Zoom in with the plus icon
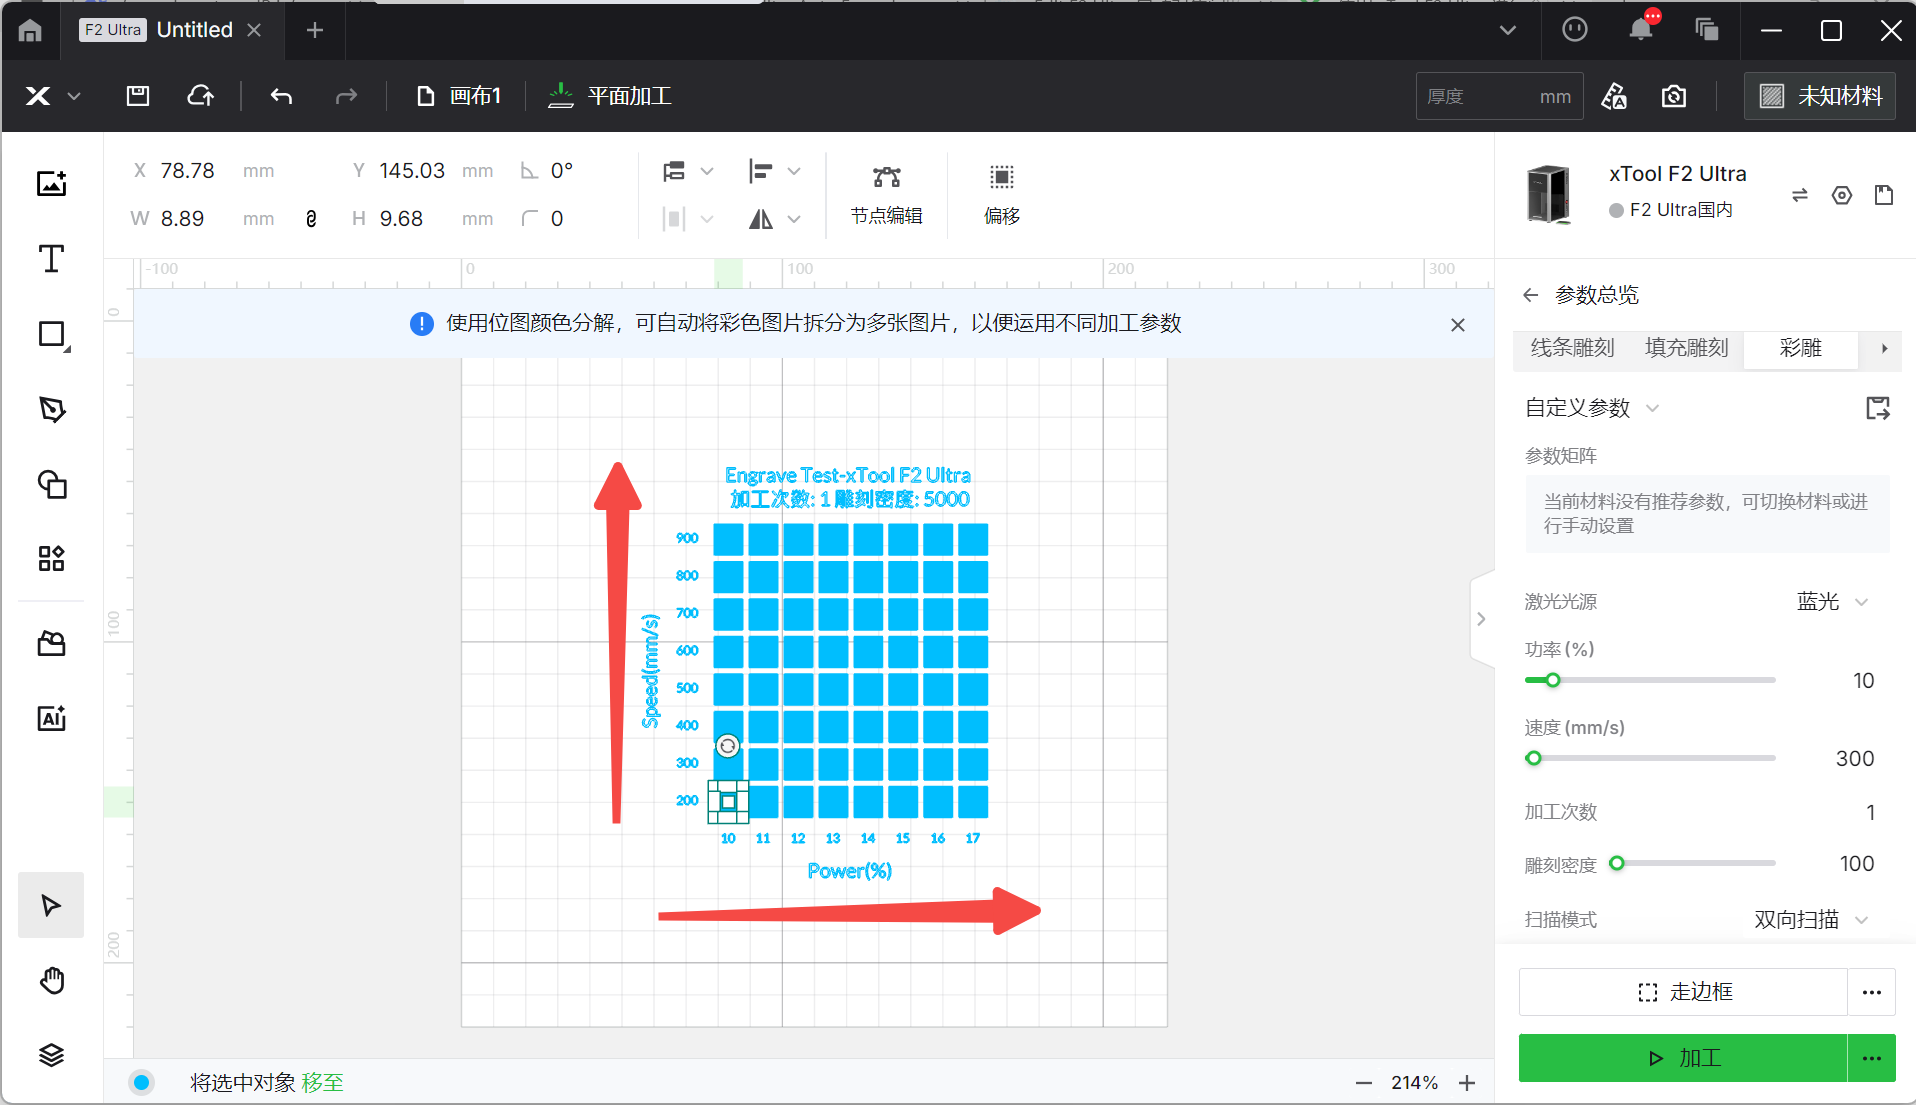The width and height of the screenshot is (1916, 1105). pyautogui.click(x=1467, y=1083)
